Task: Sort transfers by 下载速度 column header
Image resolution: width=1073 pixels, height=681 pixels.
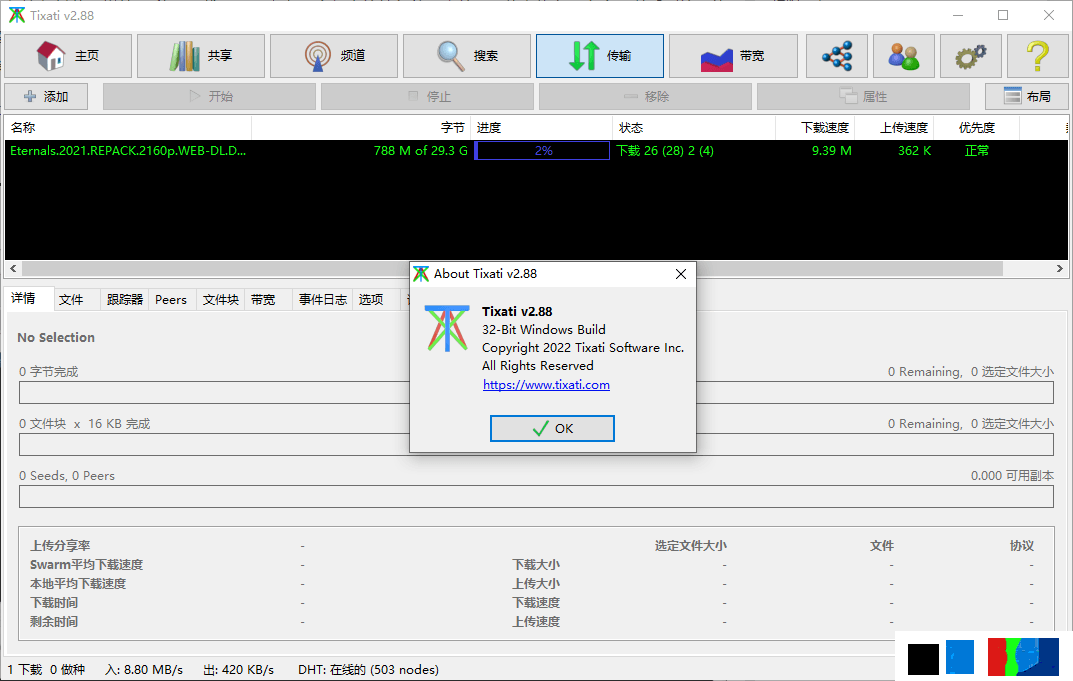Action: tap(814, 128)
